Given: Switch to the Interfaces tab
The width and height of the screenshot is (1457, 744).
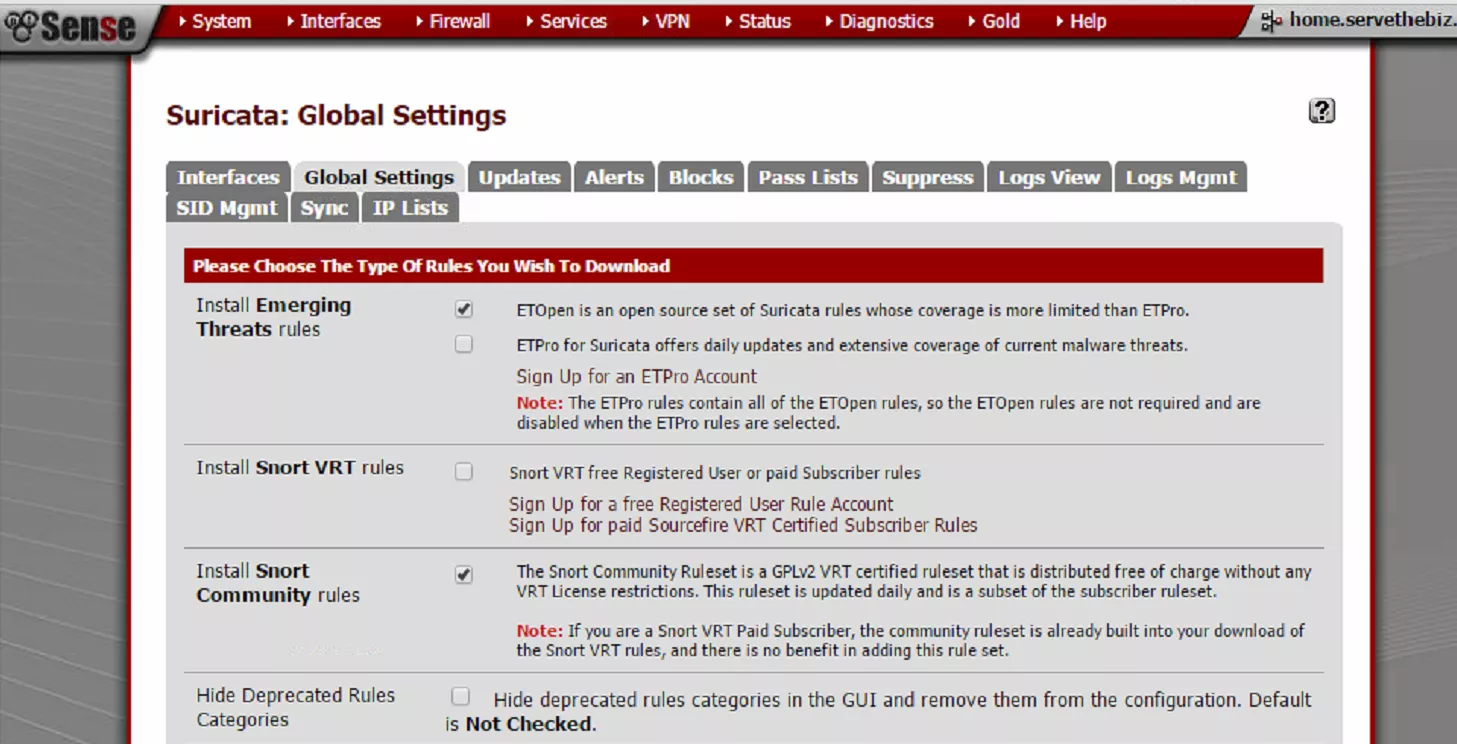Looking at the screenshot, I should (228, 177).
